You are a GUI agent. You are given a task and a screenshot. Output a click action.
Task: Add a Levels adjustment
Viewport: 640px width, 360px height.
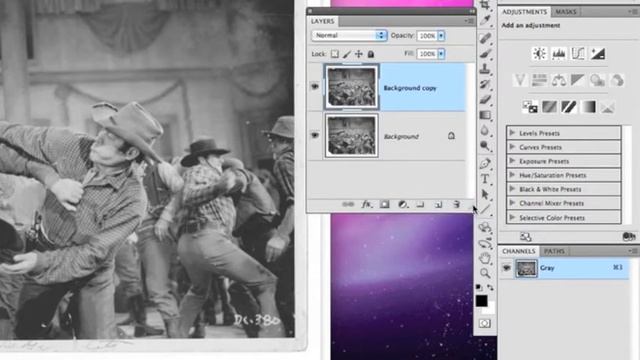[x=558, y=53]
